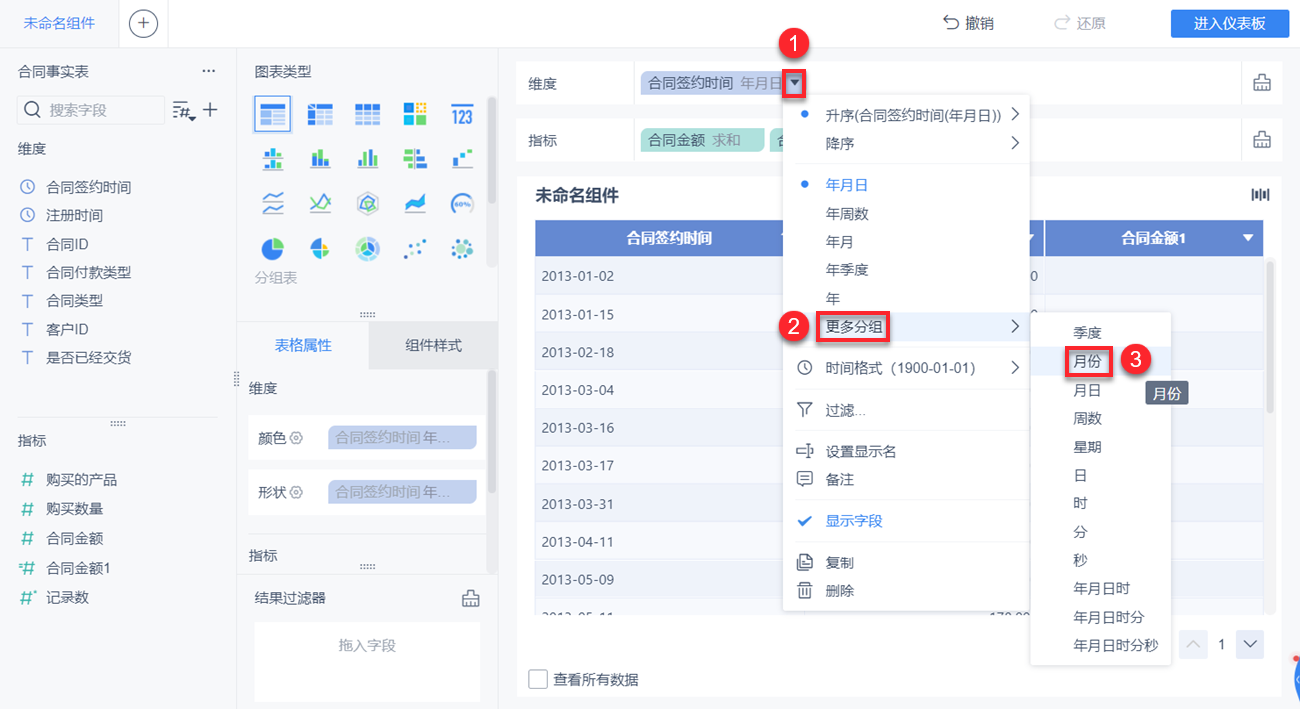This screenshot has width=1300, height=709.
Task: Expand the 更多分组 submenu
Action: coord(905,326)
